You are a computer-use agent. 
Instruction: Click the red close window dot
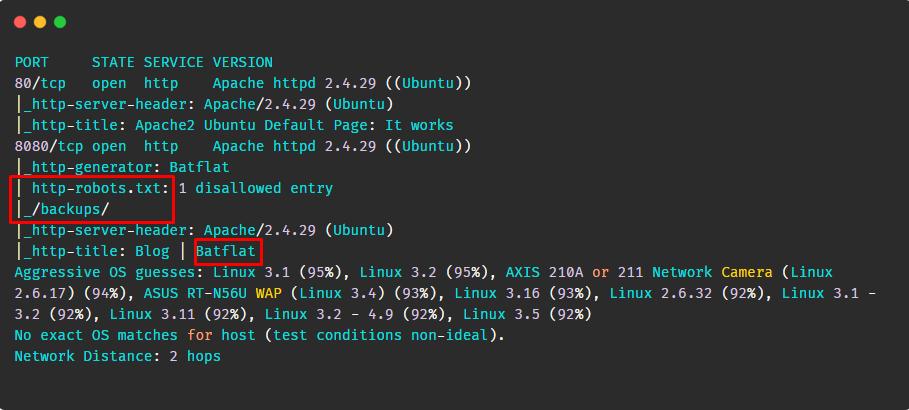(20, 22)
